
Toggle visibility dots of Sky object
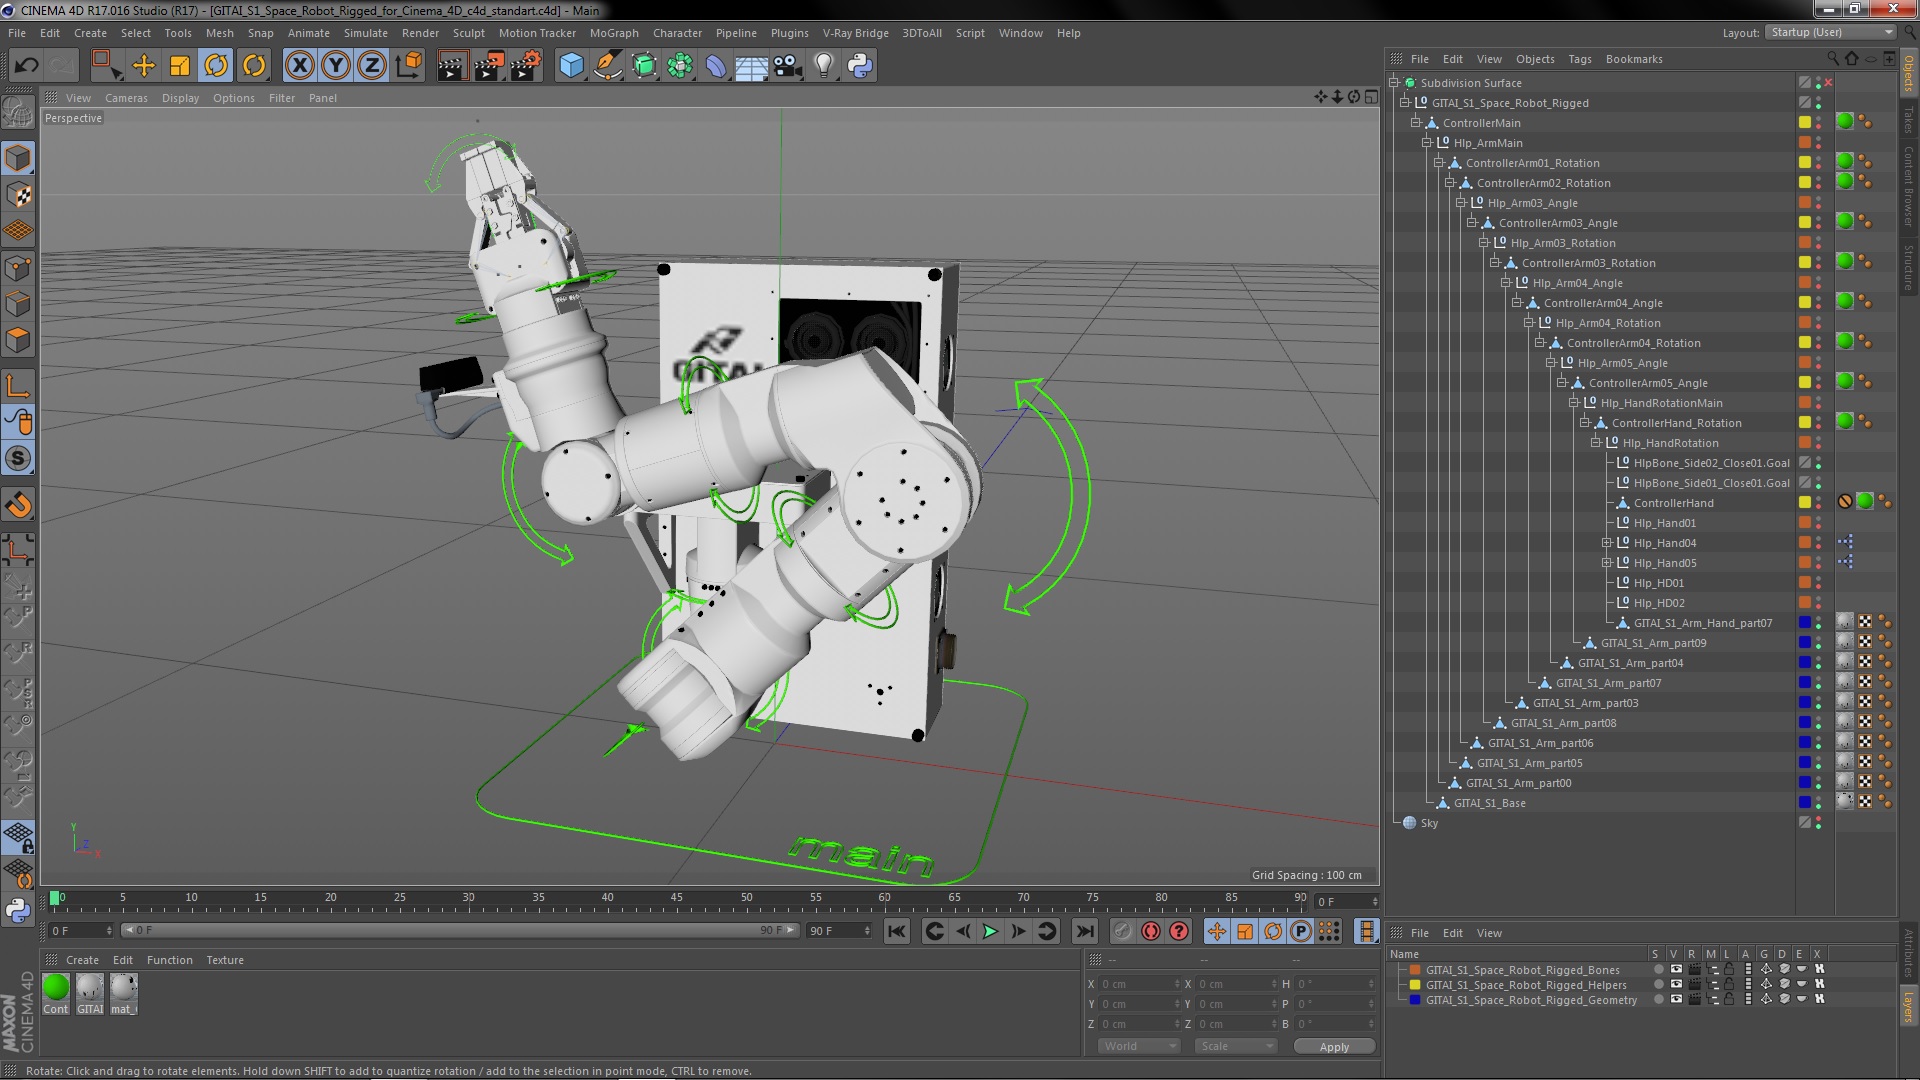point(1819,823)
